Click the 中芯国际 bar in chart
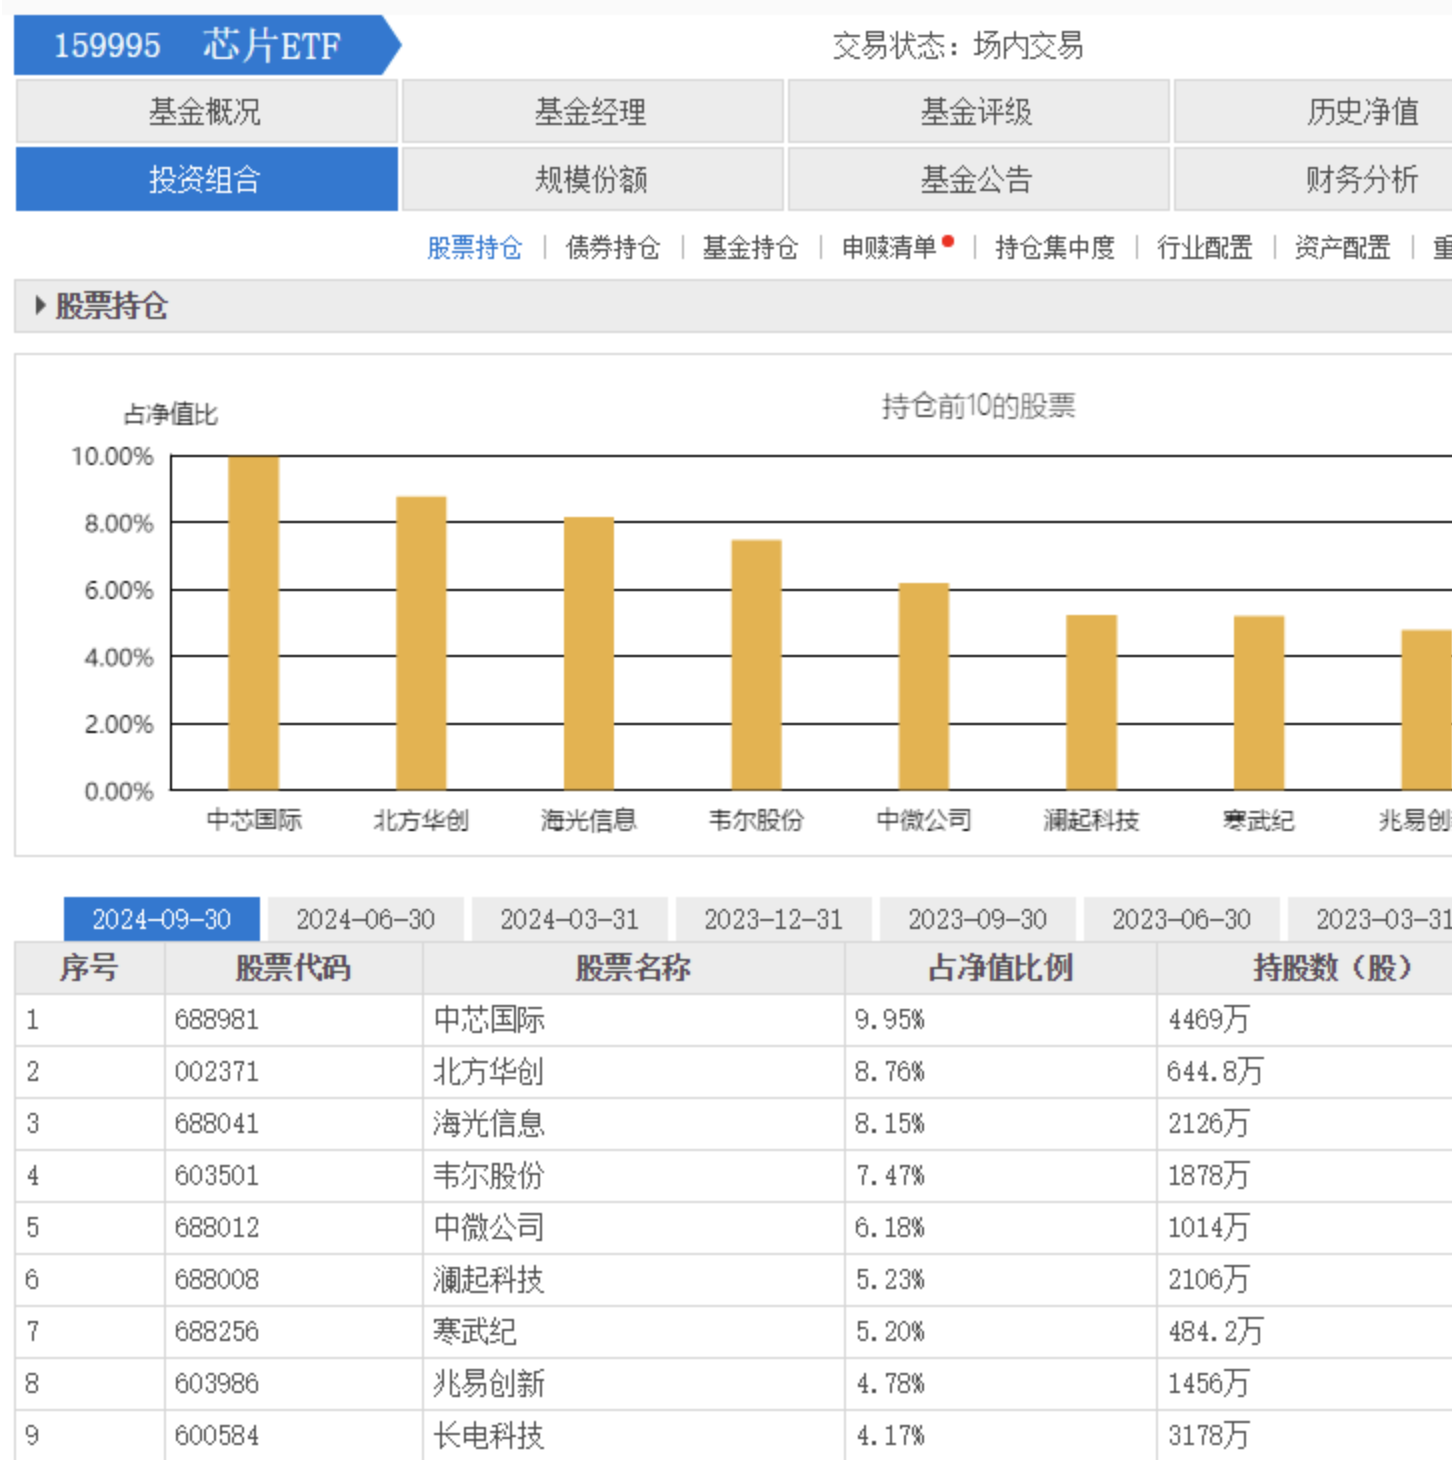1452x1460 pixels. click(x=254, y=623)
